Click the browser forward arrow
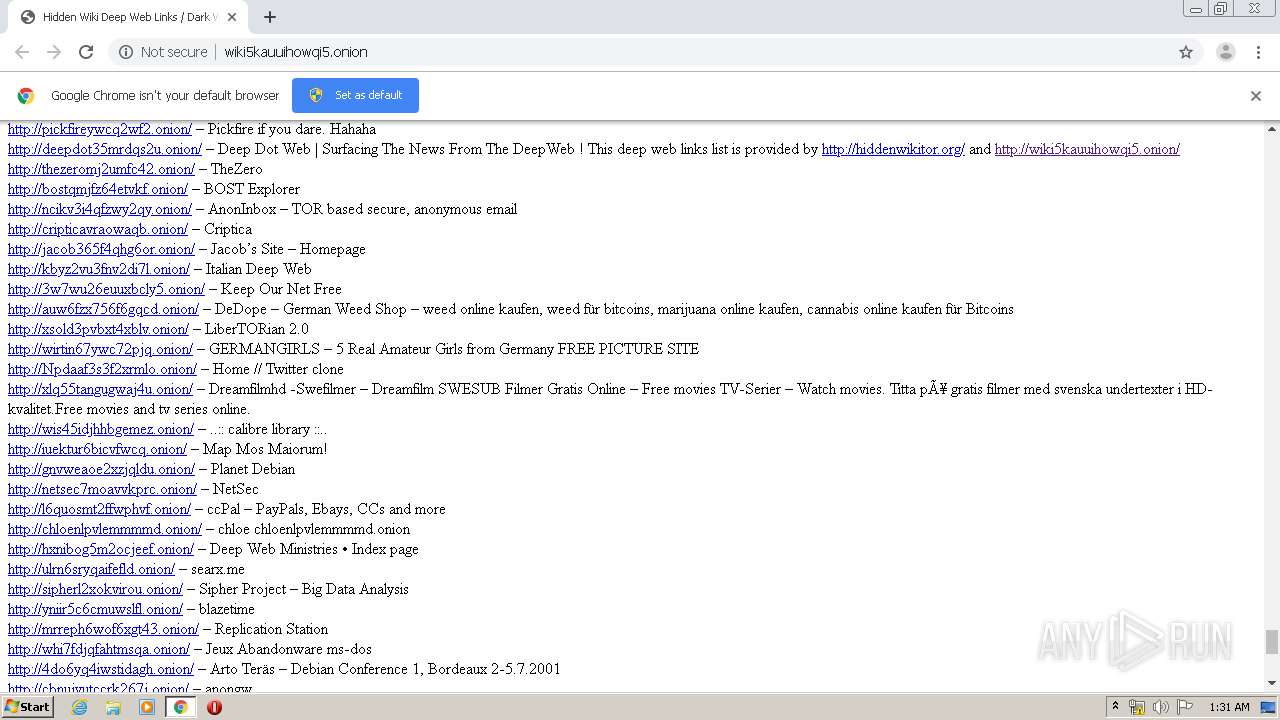 tap(54, 52)
